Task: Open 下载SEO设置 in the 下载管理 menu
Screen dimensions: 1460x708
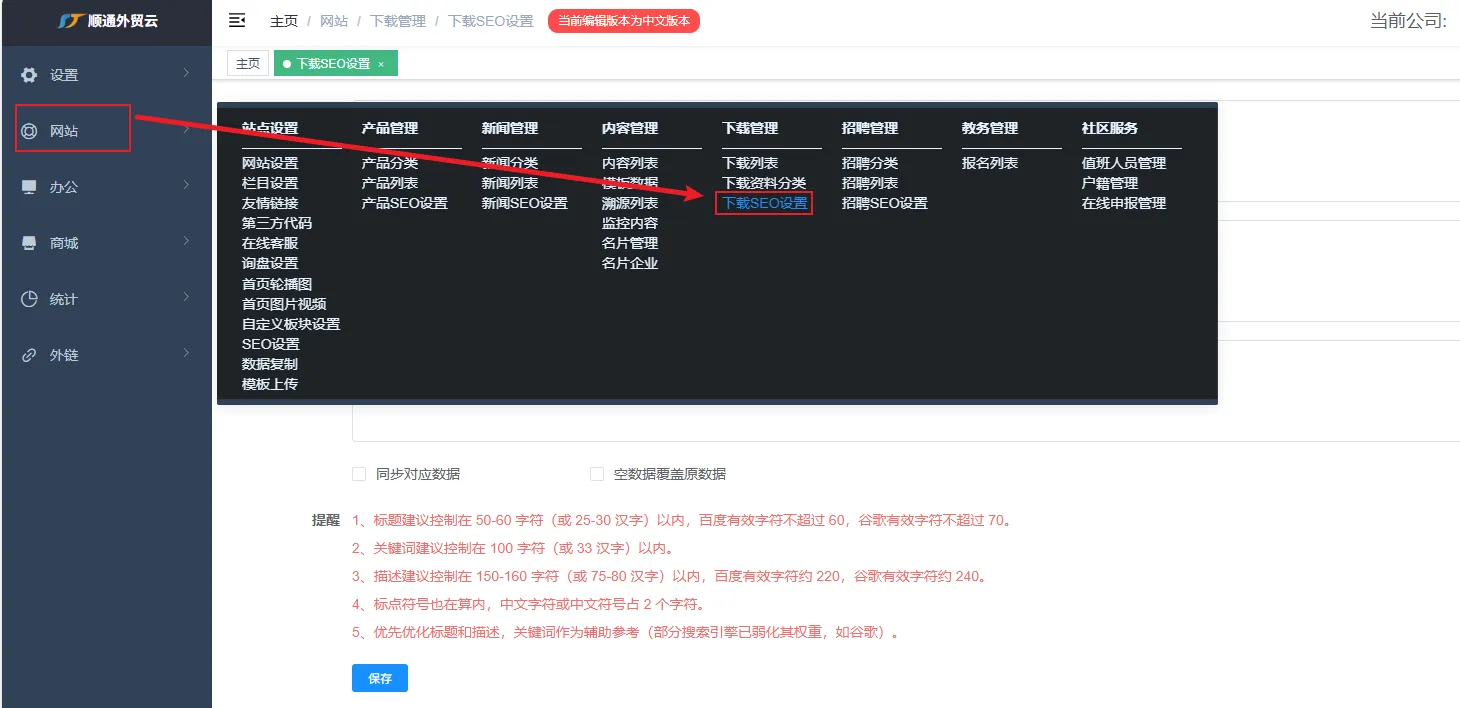Action: pos(764,203)
